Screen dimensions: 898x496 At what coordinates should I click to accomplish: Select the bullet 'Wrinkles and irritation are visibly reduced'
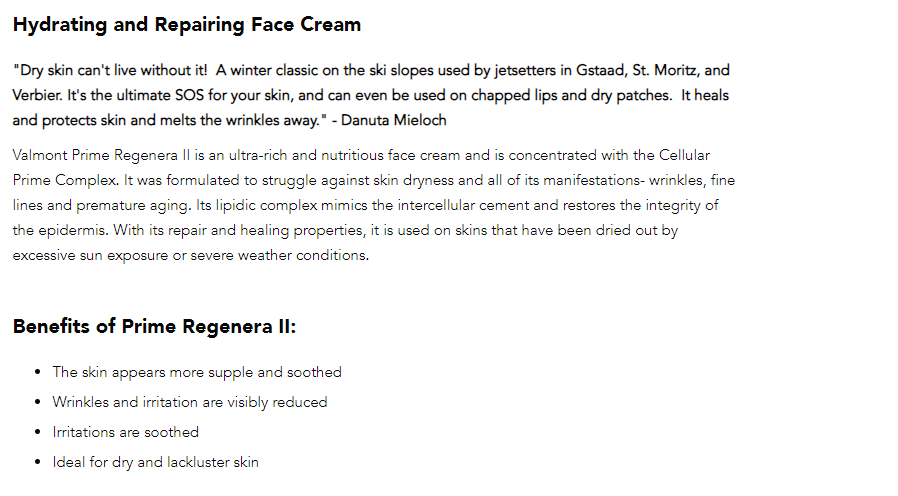click(x=190, y=402)
